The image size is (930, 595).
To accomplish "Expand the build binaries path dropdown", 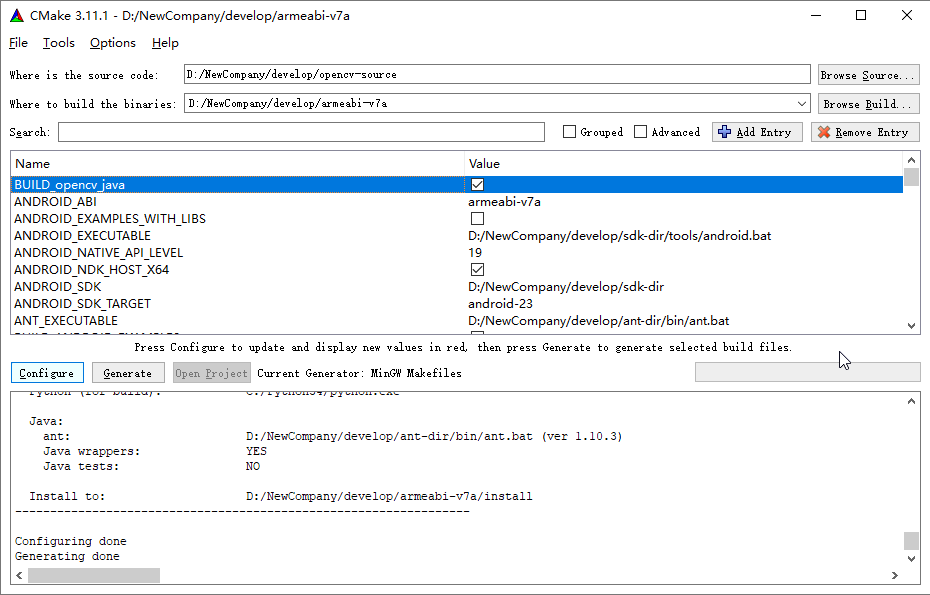I will point(802,103).
